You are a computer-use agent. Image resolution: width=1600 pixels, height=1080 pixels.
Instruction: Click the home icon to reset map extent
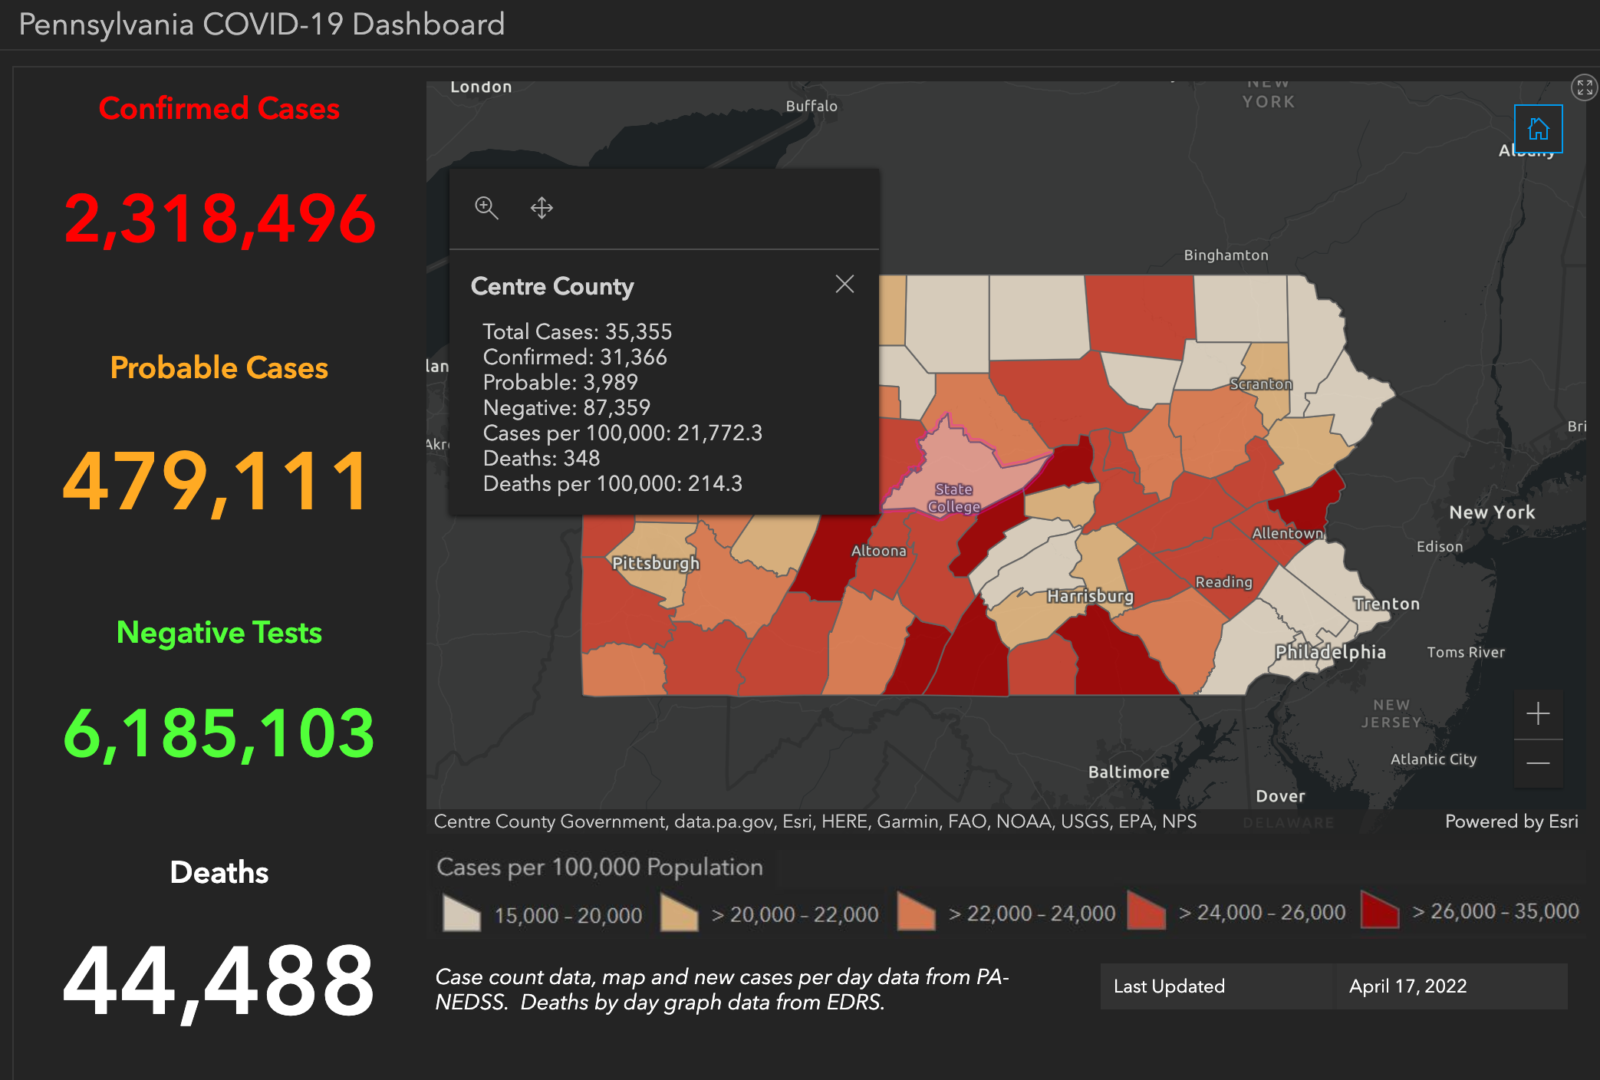(1538, 128)
